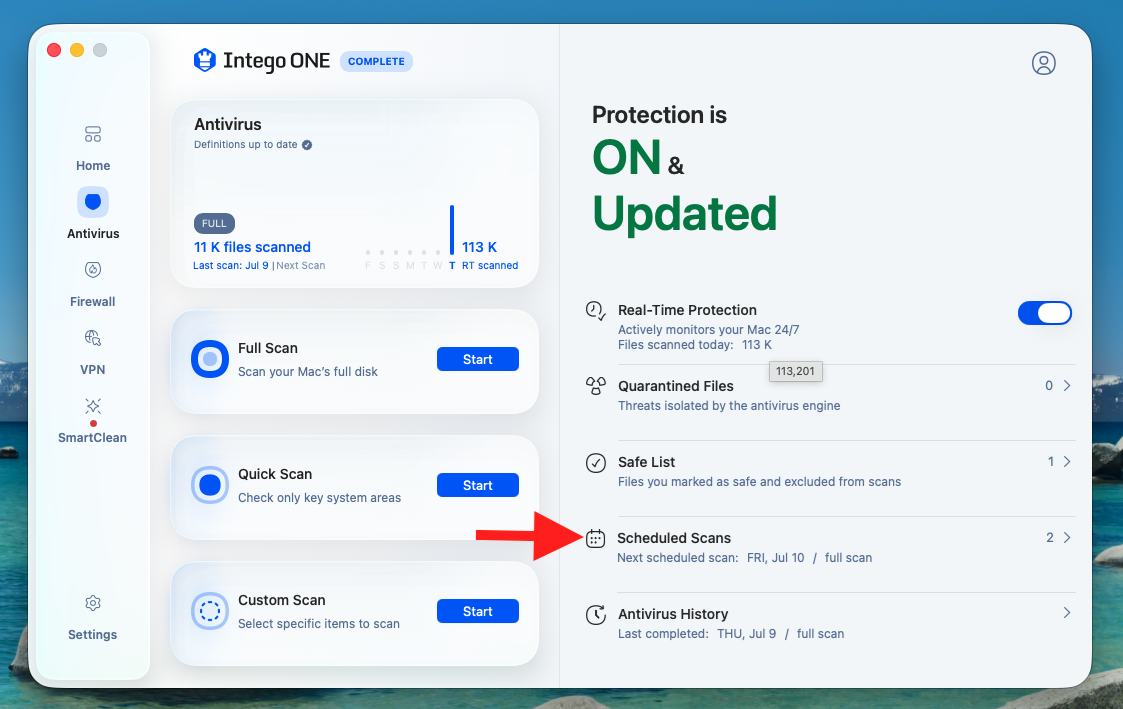Open the user account profile icon

(x=1044, y=63)
